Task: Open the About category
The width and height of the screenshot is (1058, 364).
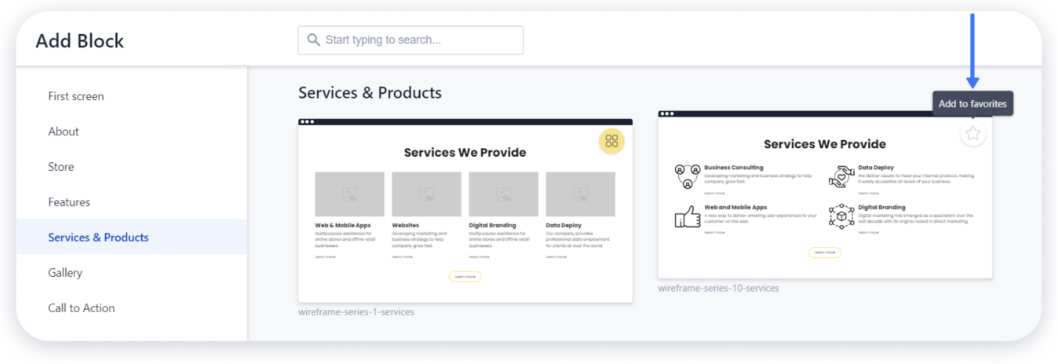Action: tap(132, 131)
